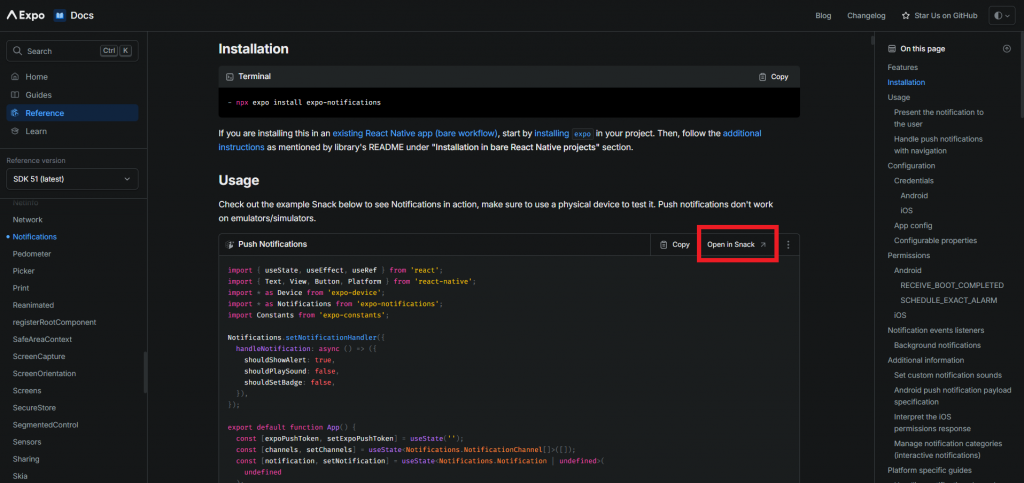The image size is (1024, 483).
Task: Click the GitHub star icon
Action: 905,16
